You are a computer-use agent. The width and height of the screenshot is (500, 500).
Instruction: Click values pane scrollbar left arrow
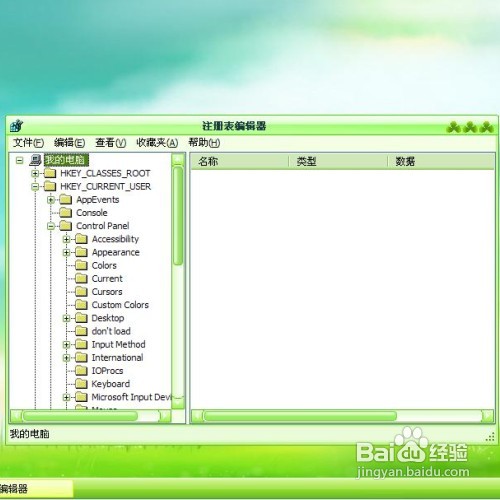click(197, 416)
